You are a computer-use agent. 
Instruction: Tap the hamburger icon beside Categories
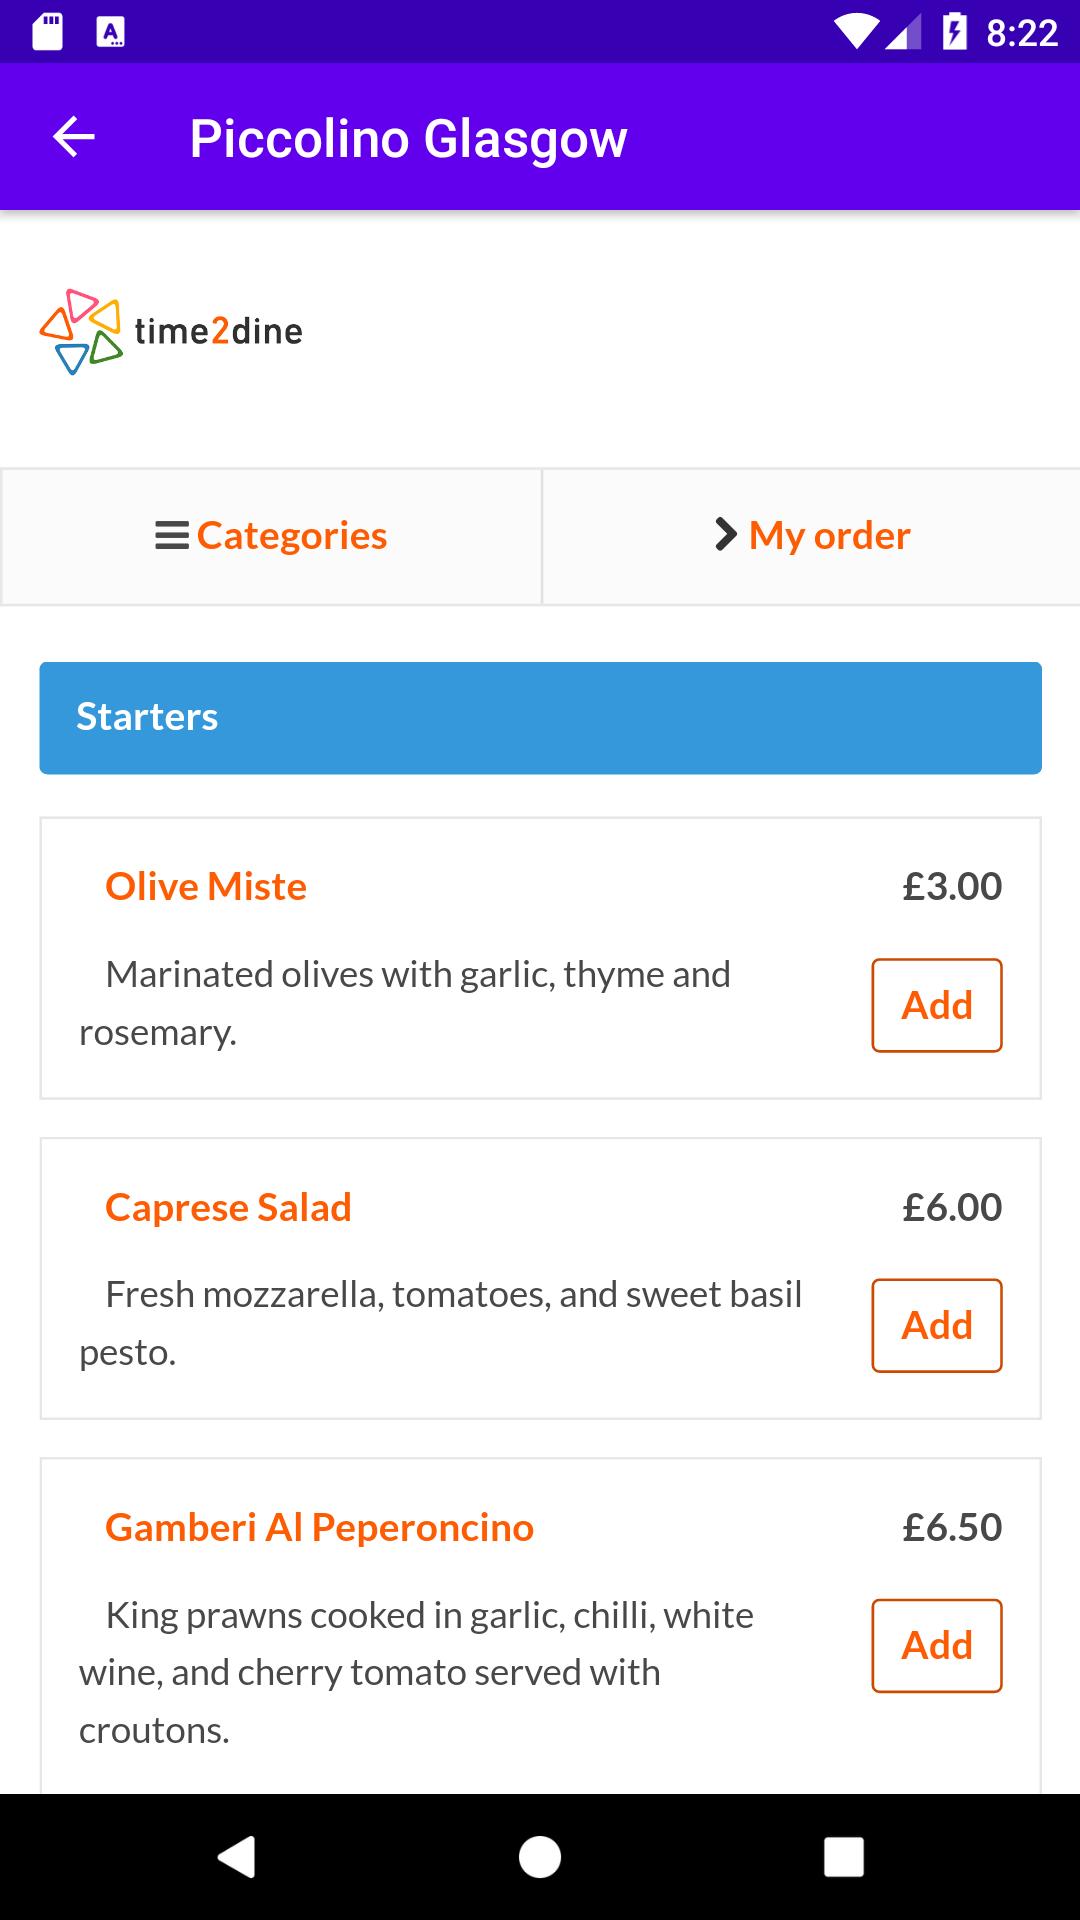172,536
